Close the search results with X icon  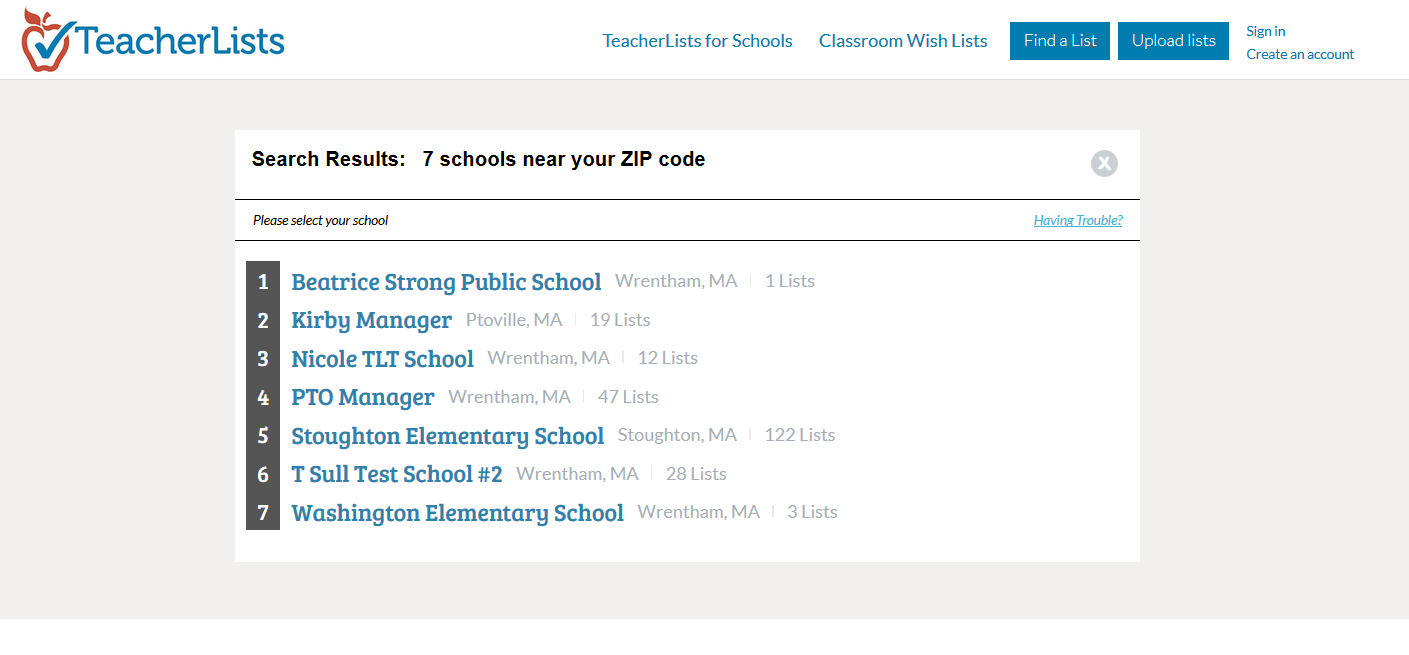(x=1104, y=163)
